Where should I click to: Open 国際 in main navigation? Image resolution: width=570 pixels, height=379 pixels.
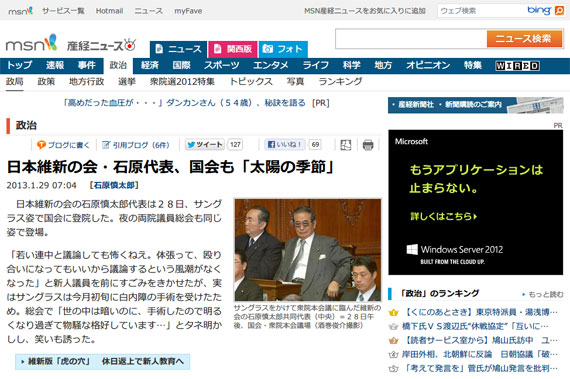click(x=181, y=65)
